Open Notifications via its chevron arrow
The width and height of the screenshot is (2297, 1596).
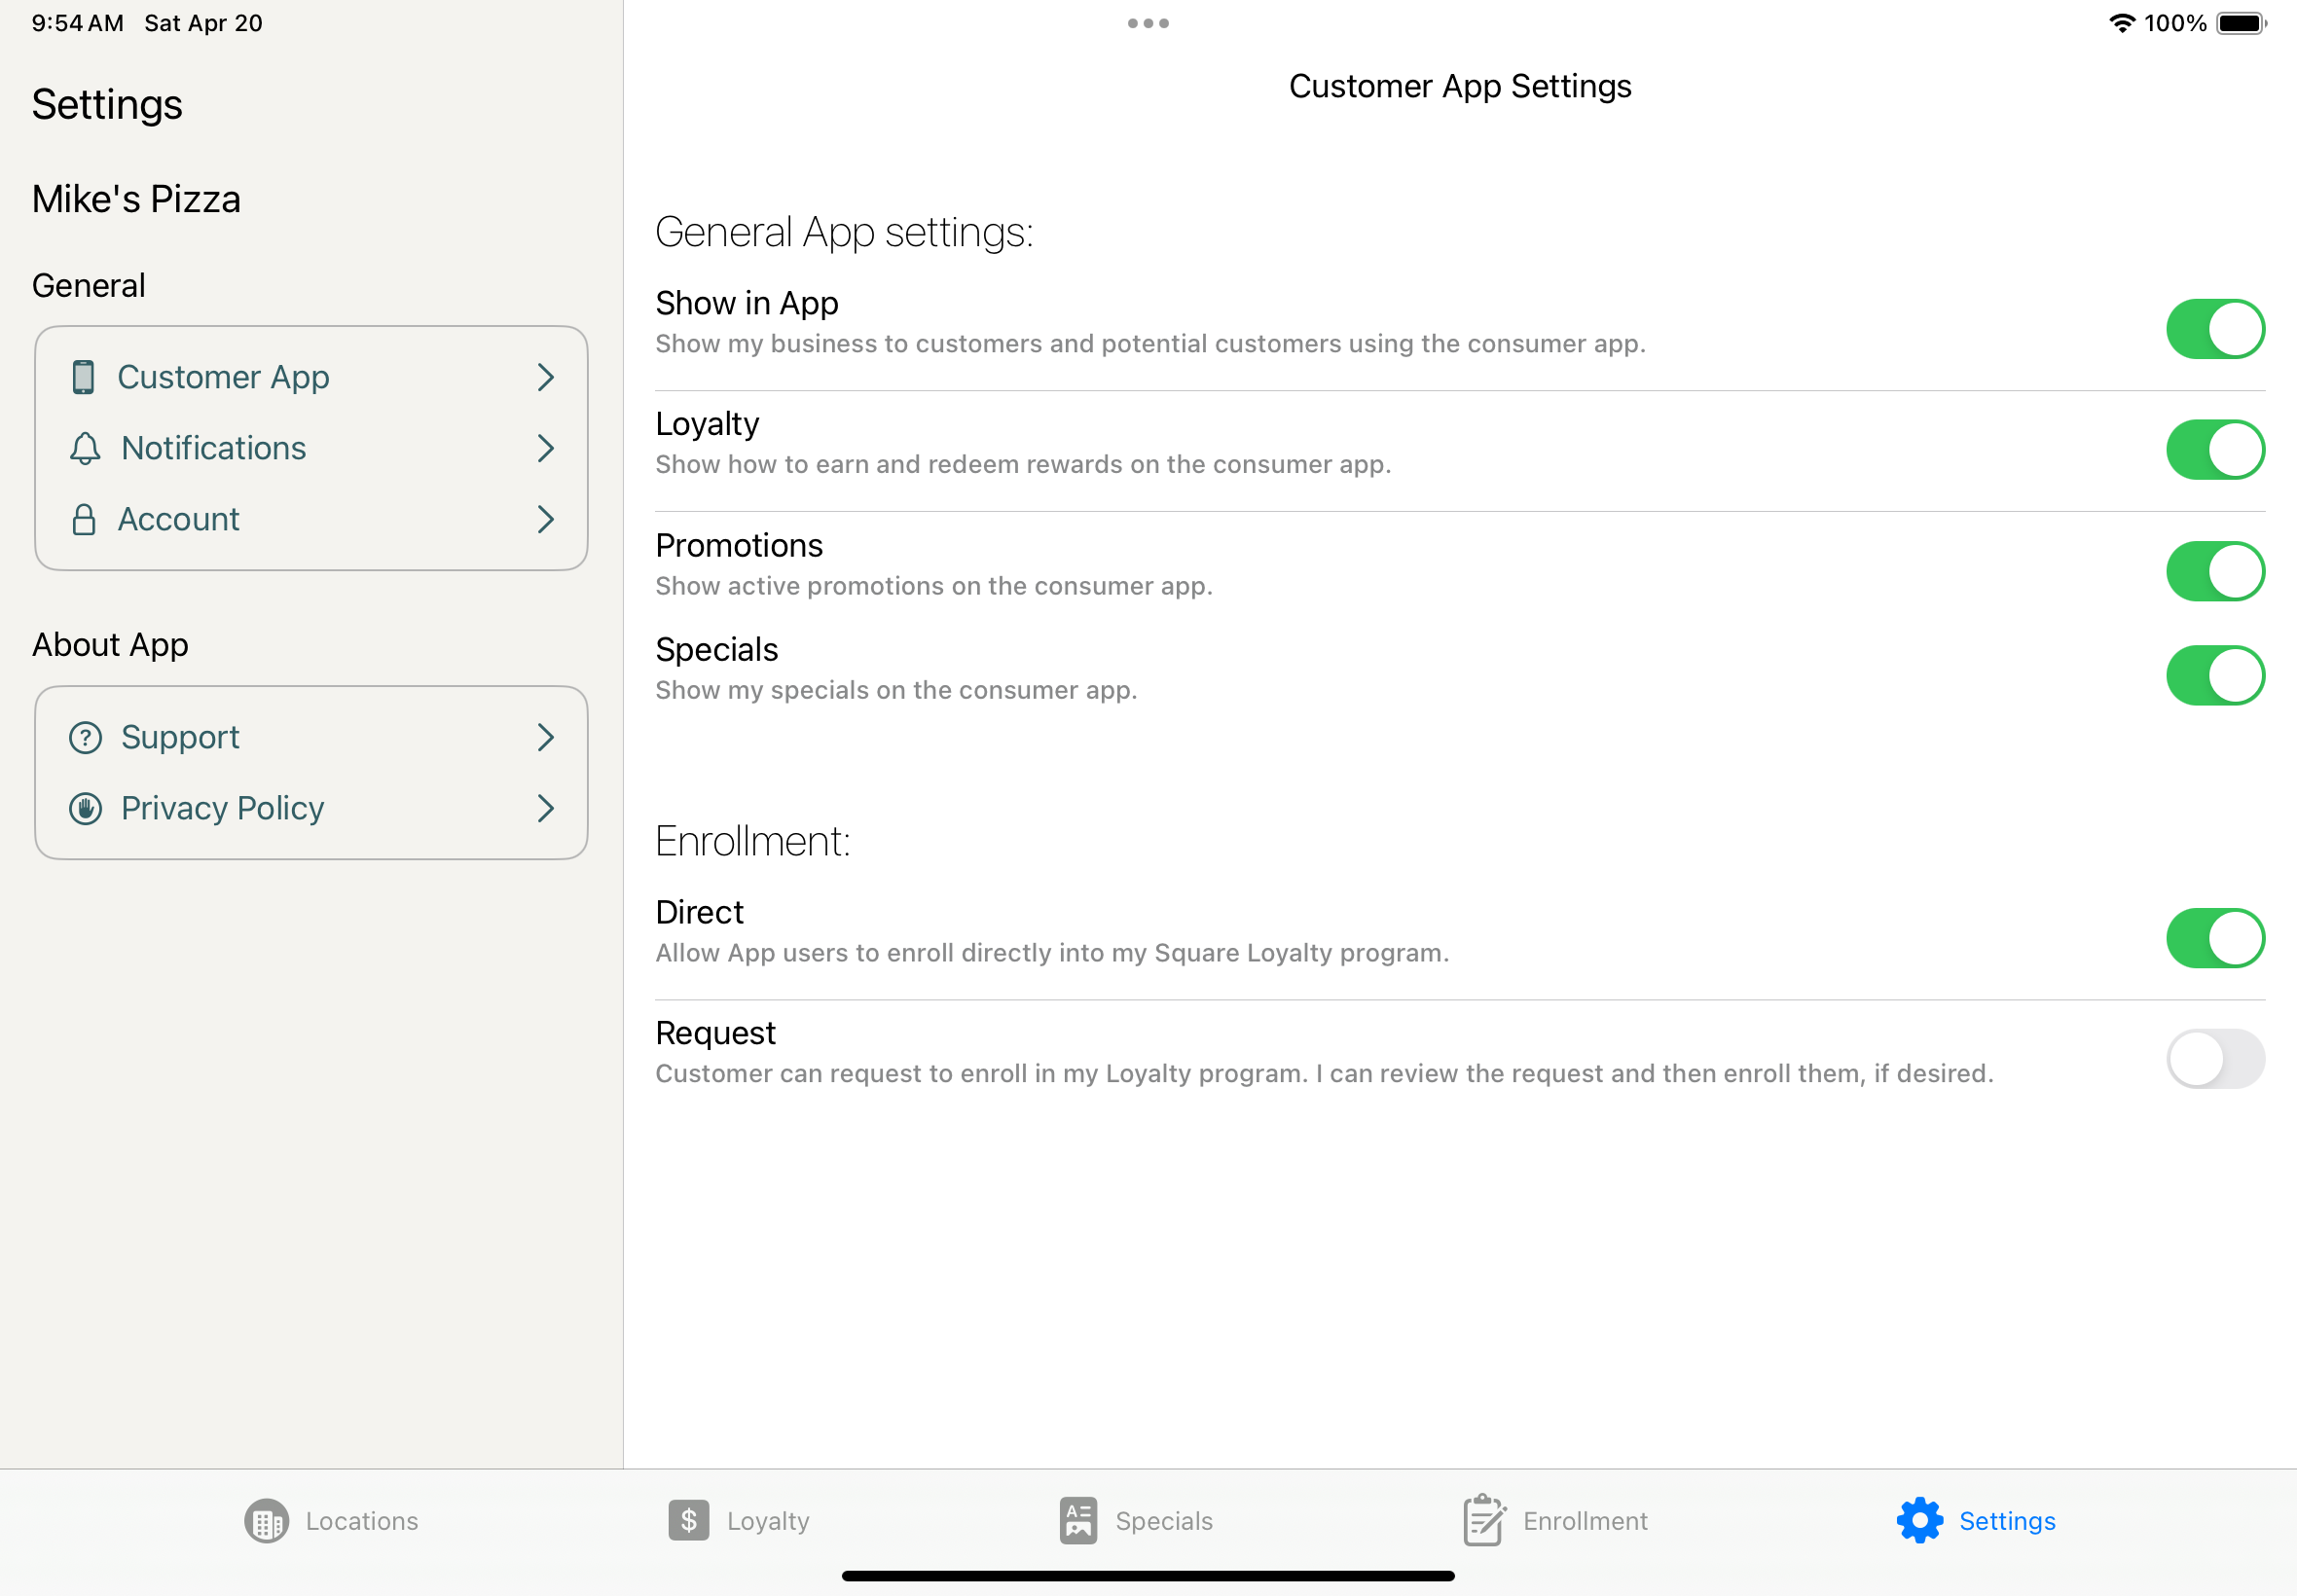(x=545, y=448)
